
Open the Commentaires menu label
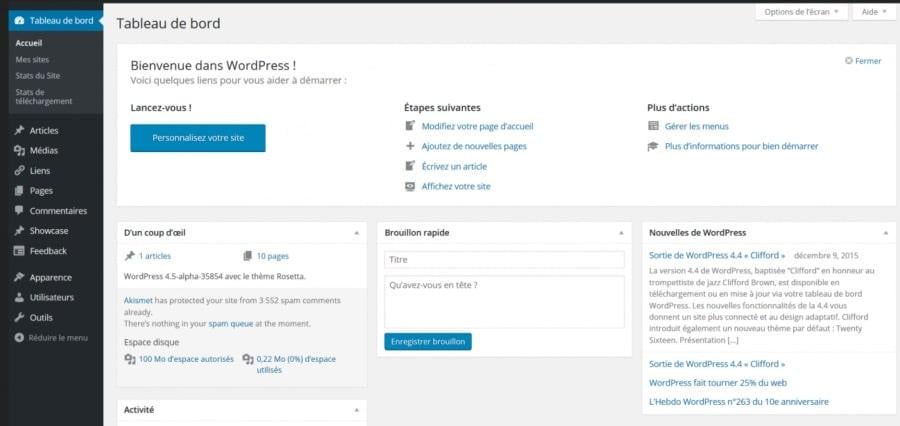[58, 211]
